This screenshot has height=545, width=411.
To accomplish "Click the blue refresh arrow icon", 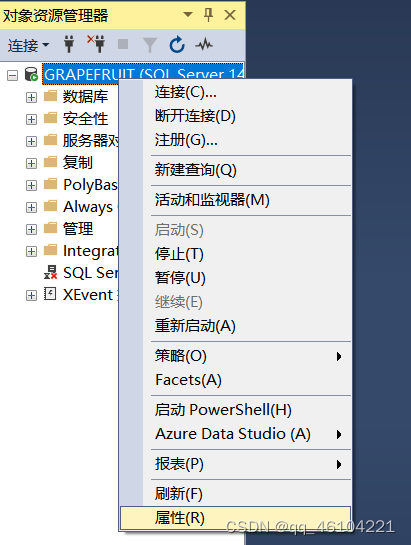I will 177,44.
